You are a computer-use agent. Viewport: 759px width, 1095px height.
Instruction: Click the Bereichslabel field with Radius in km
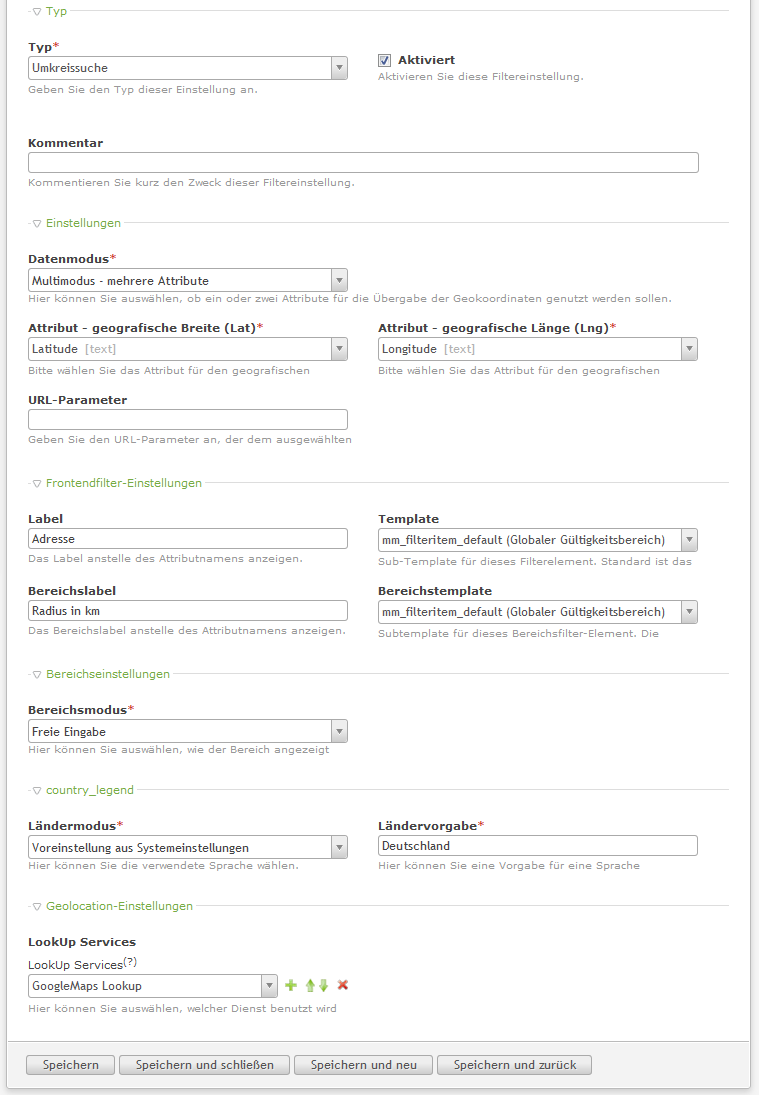click(188, 610)
